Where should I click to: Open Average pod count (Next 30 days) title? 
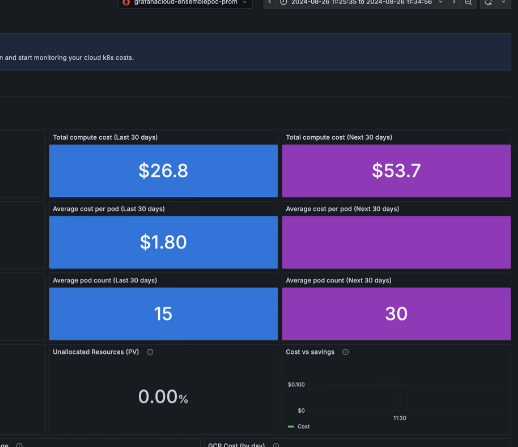338,281
